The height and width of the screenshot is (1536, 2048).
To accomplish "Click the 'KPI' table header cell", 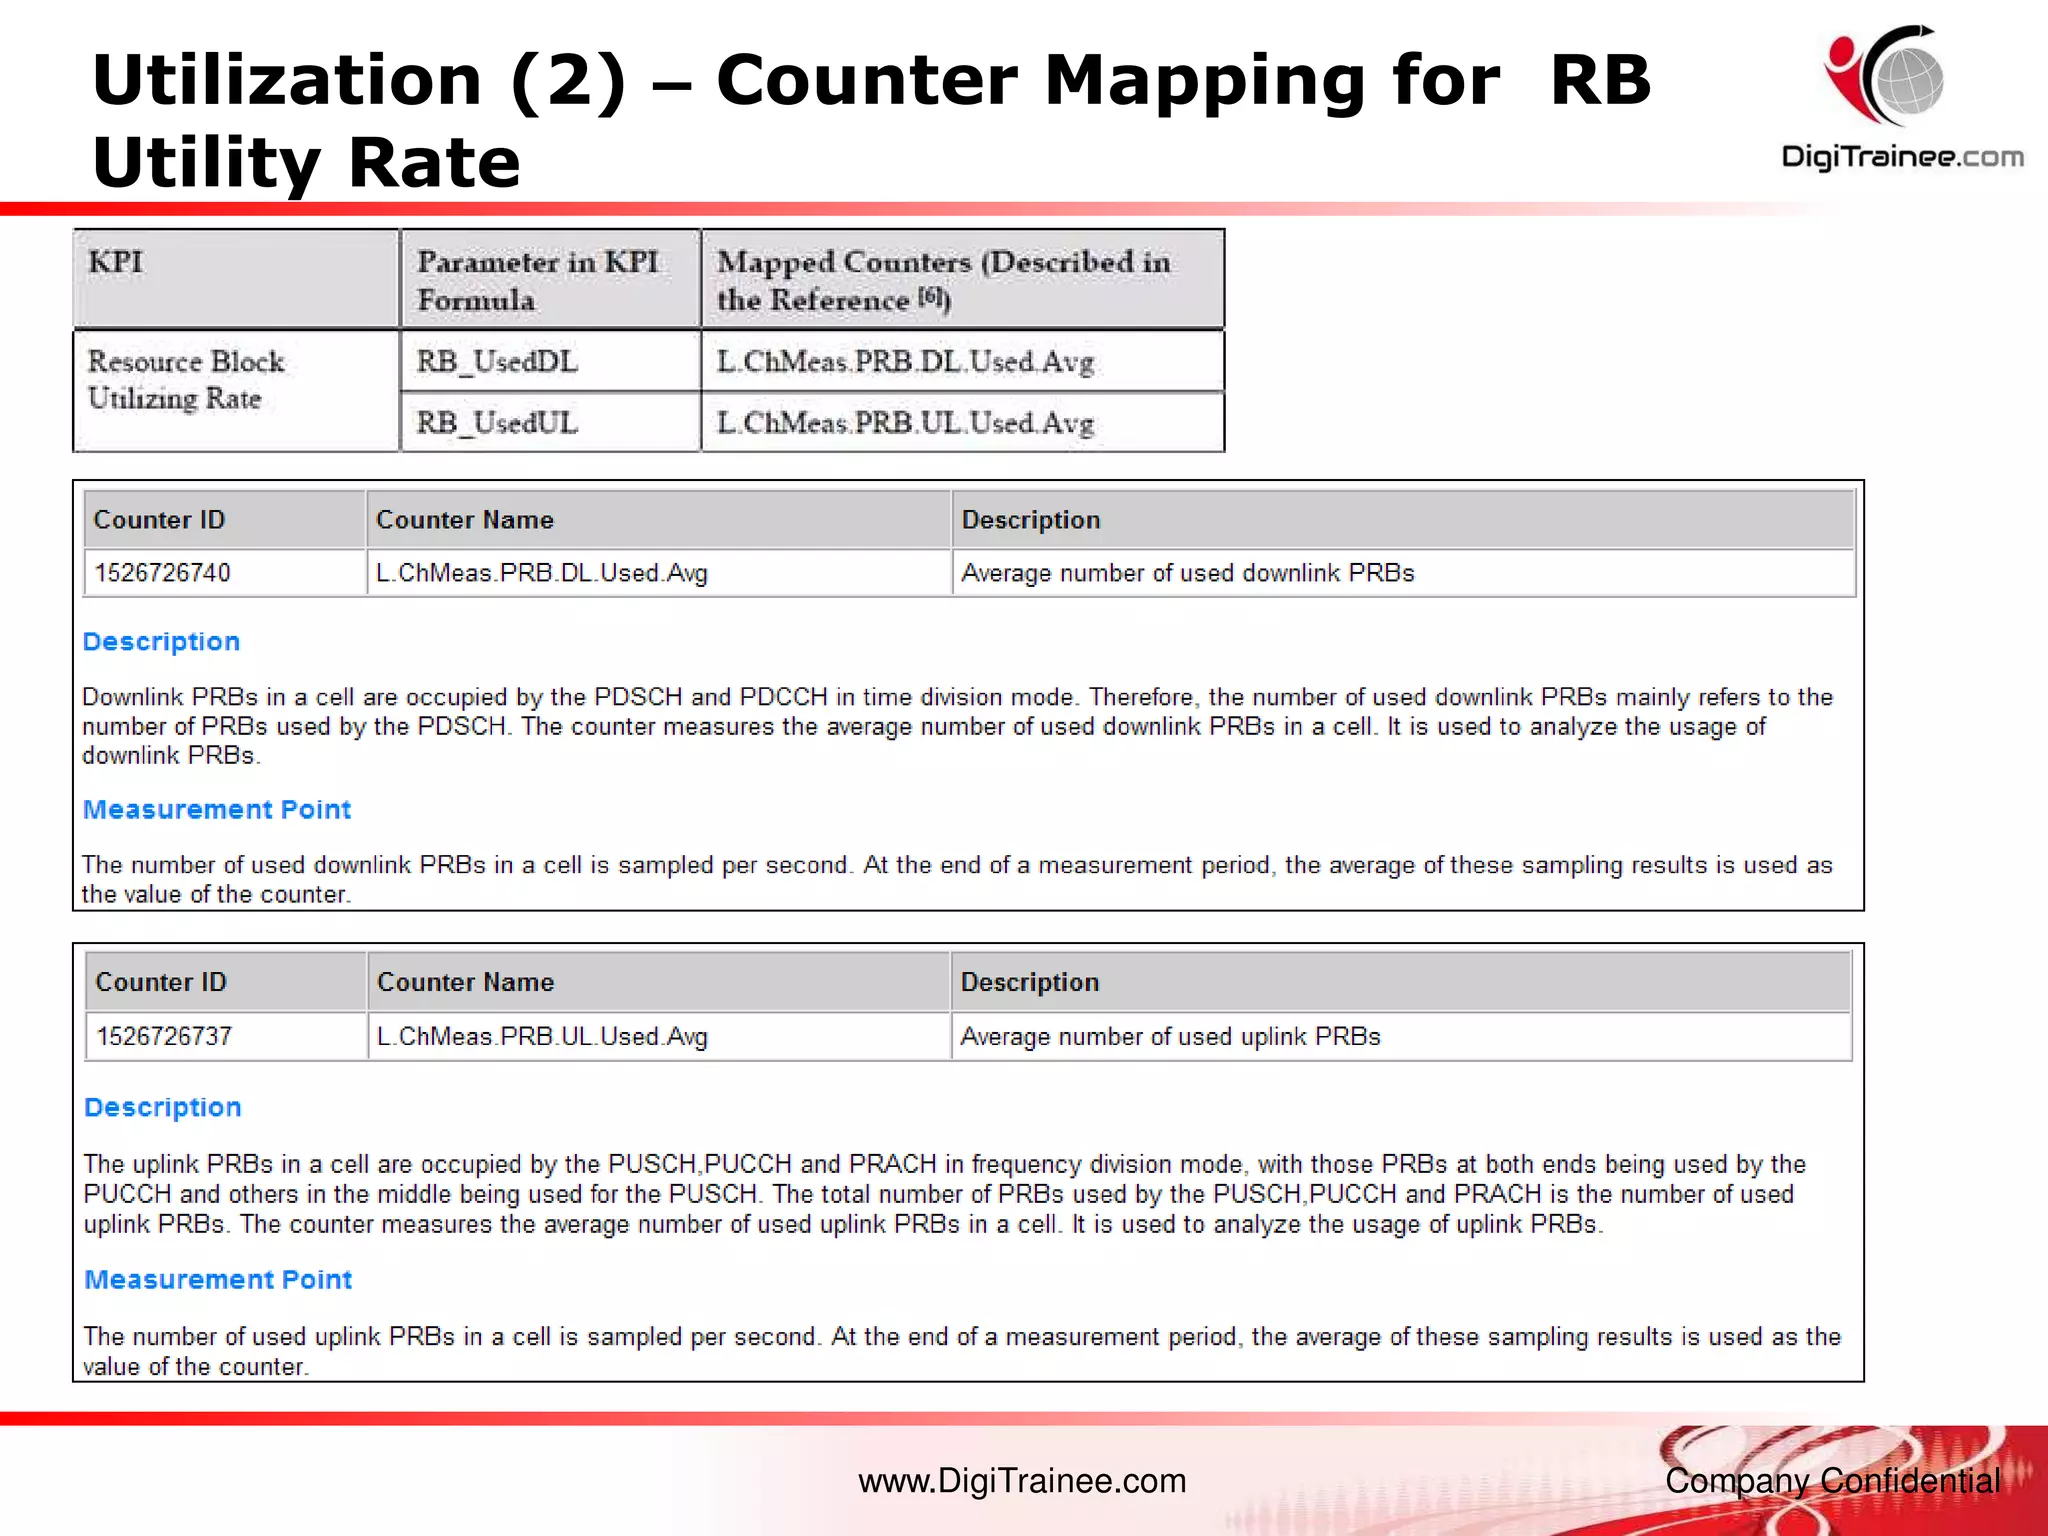I will (237, 279).
